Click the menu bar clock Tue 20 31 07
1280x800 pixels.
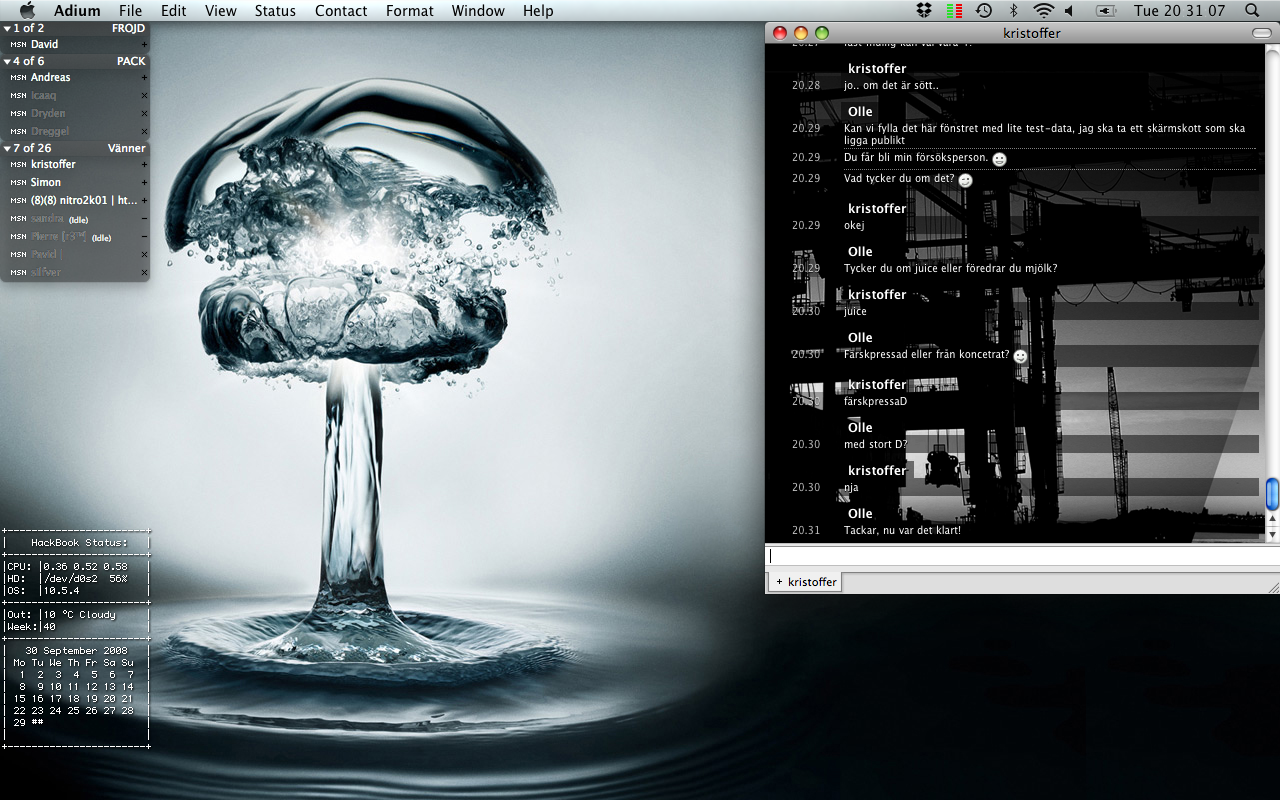point(1180,11)
